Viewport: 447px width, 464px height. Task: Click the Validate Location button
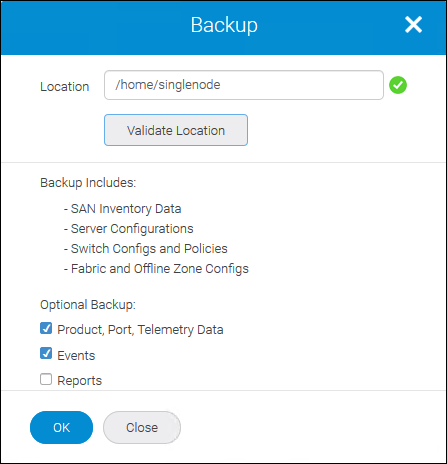tap(176, 130)
